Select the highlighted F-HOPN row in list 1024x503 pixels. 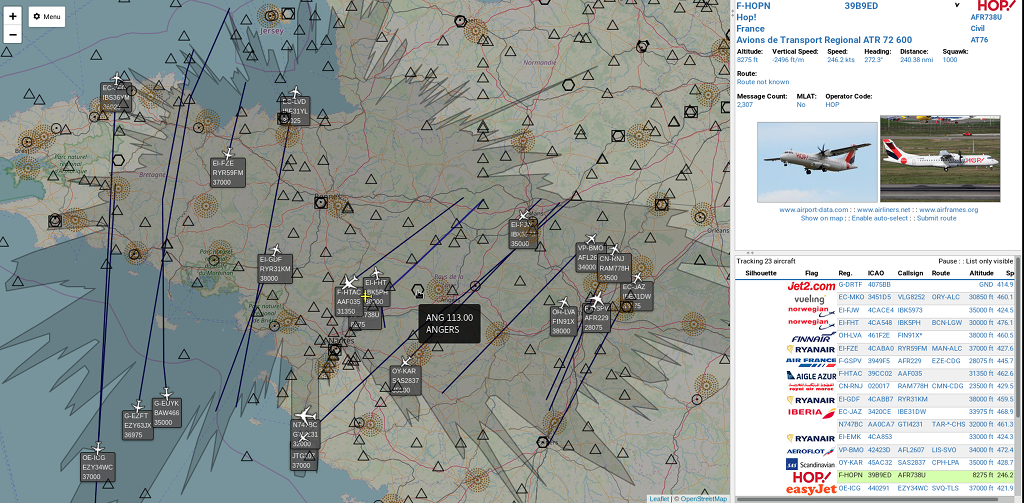(925, 476)
